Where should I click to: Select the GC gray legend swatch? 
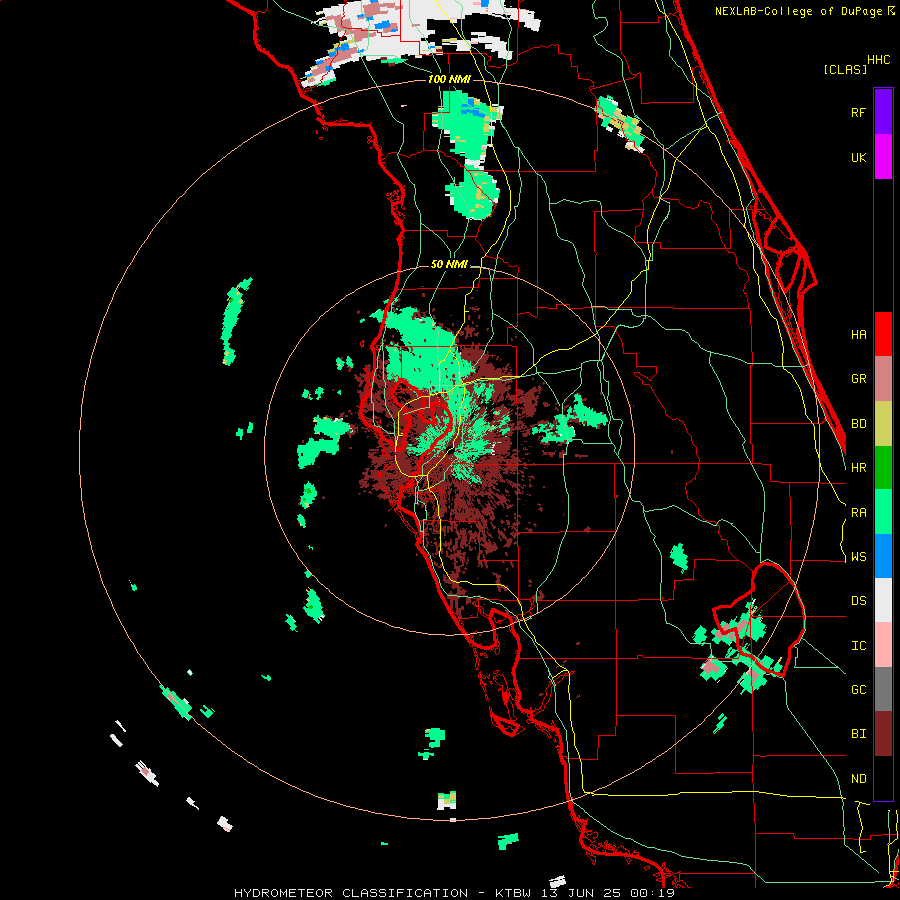[883, 689]
